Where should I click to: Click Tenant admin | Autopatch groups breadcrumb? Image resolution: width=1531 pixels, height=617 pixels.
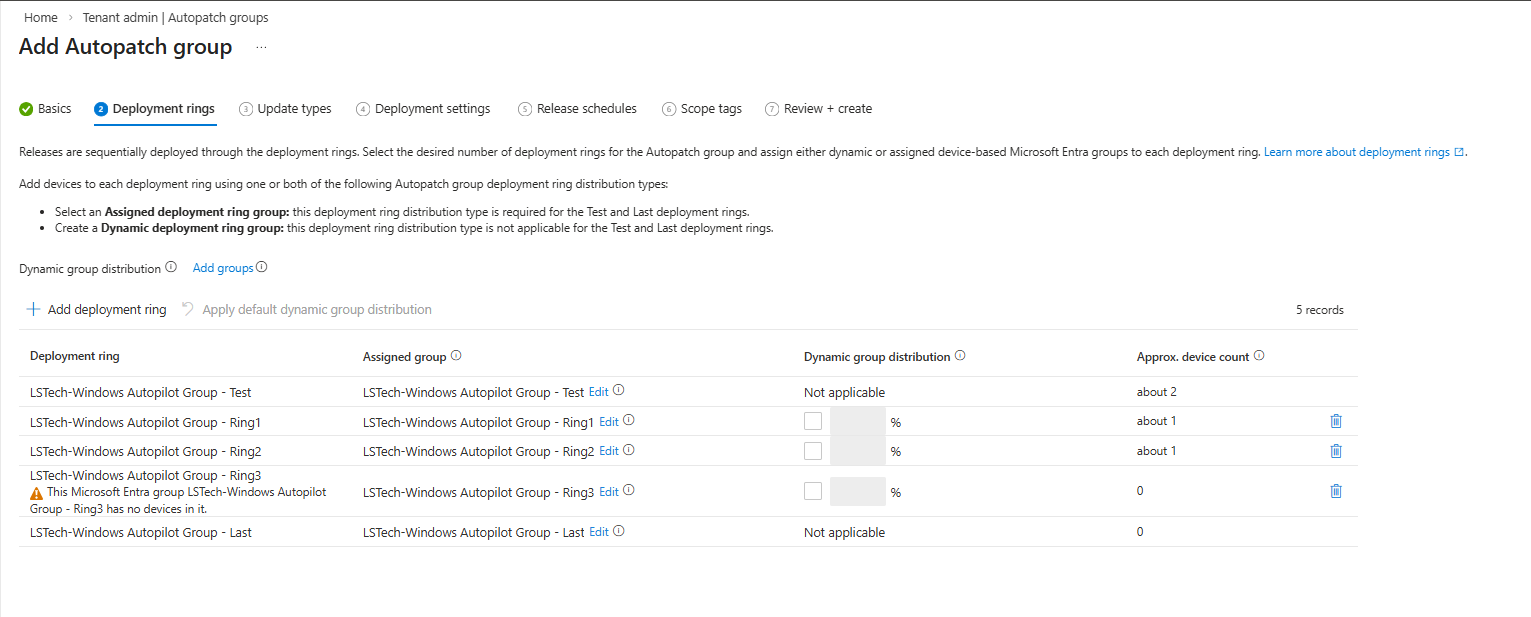[175, 18]
